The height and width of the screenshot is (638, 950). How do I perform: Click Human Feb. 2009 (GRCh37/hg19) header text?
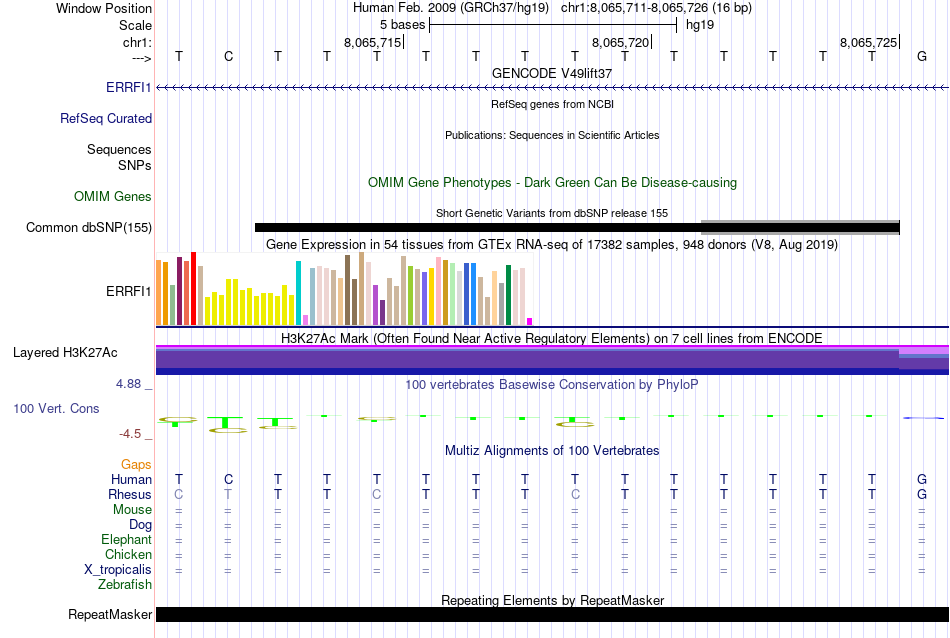[x=451, y=8]
